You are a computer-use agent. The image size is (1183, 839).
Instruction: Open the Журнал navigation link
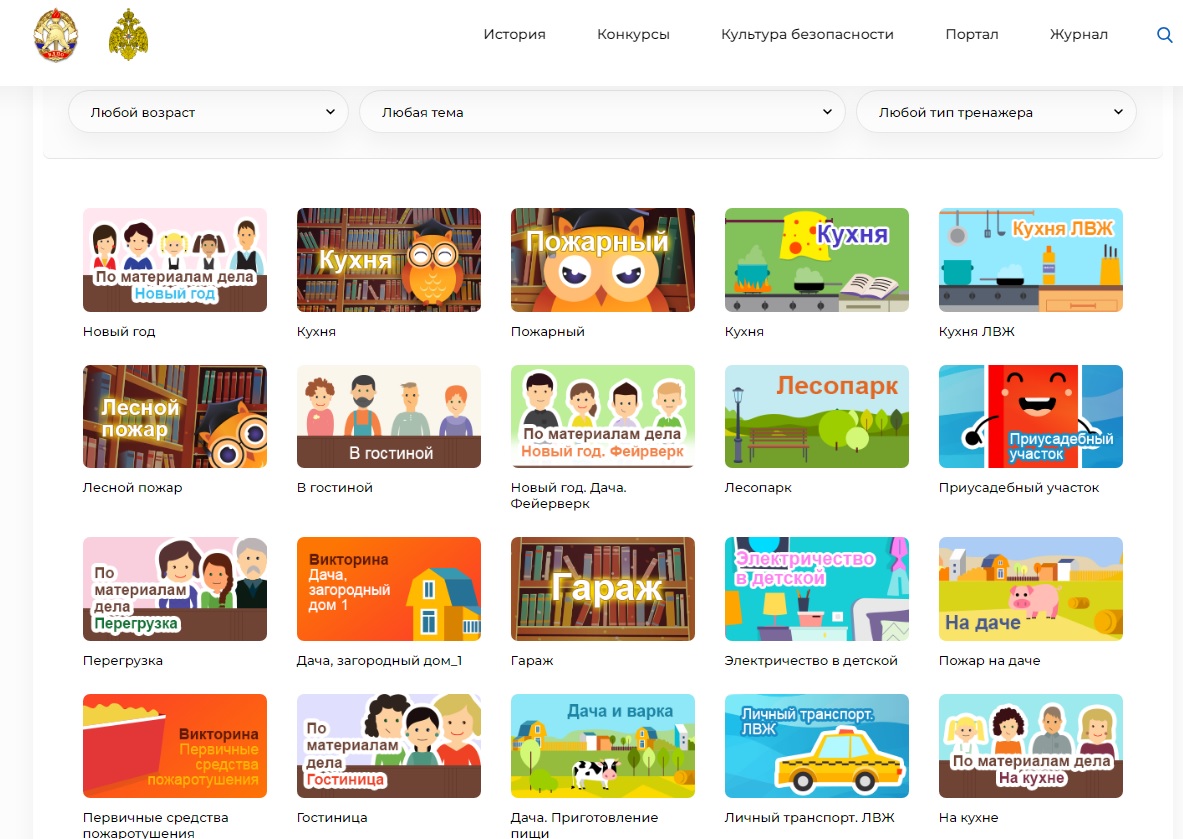point(1078,34)
